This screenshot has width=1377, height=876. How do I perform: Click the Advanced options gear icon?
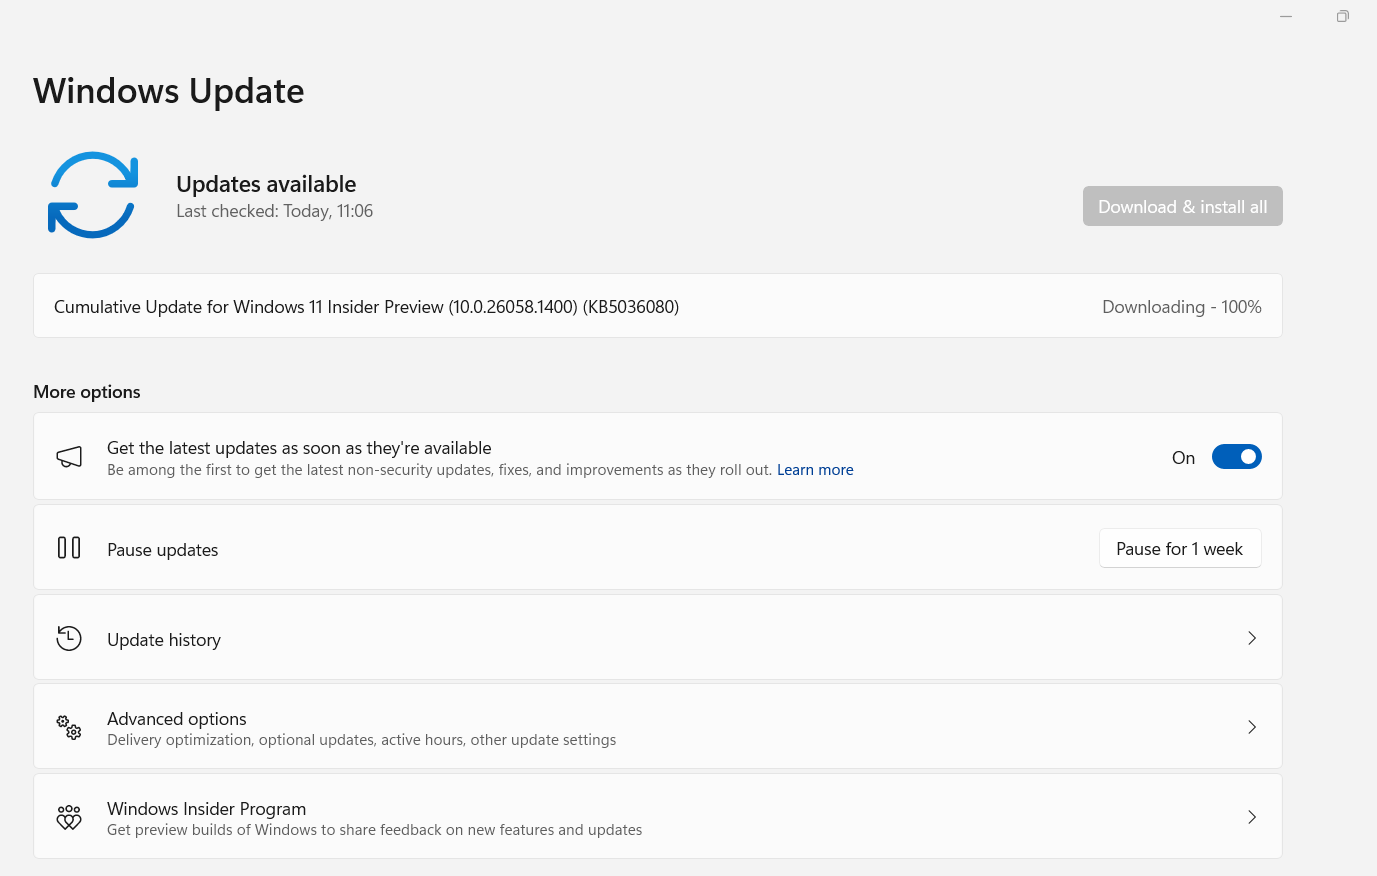68,727
